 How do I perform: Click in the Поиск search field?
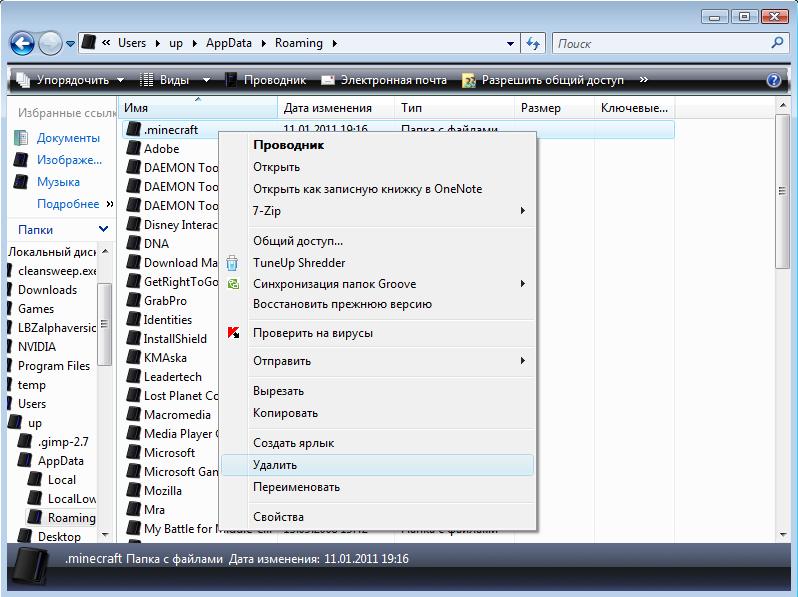pos(660,43)
